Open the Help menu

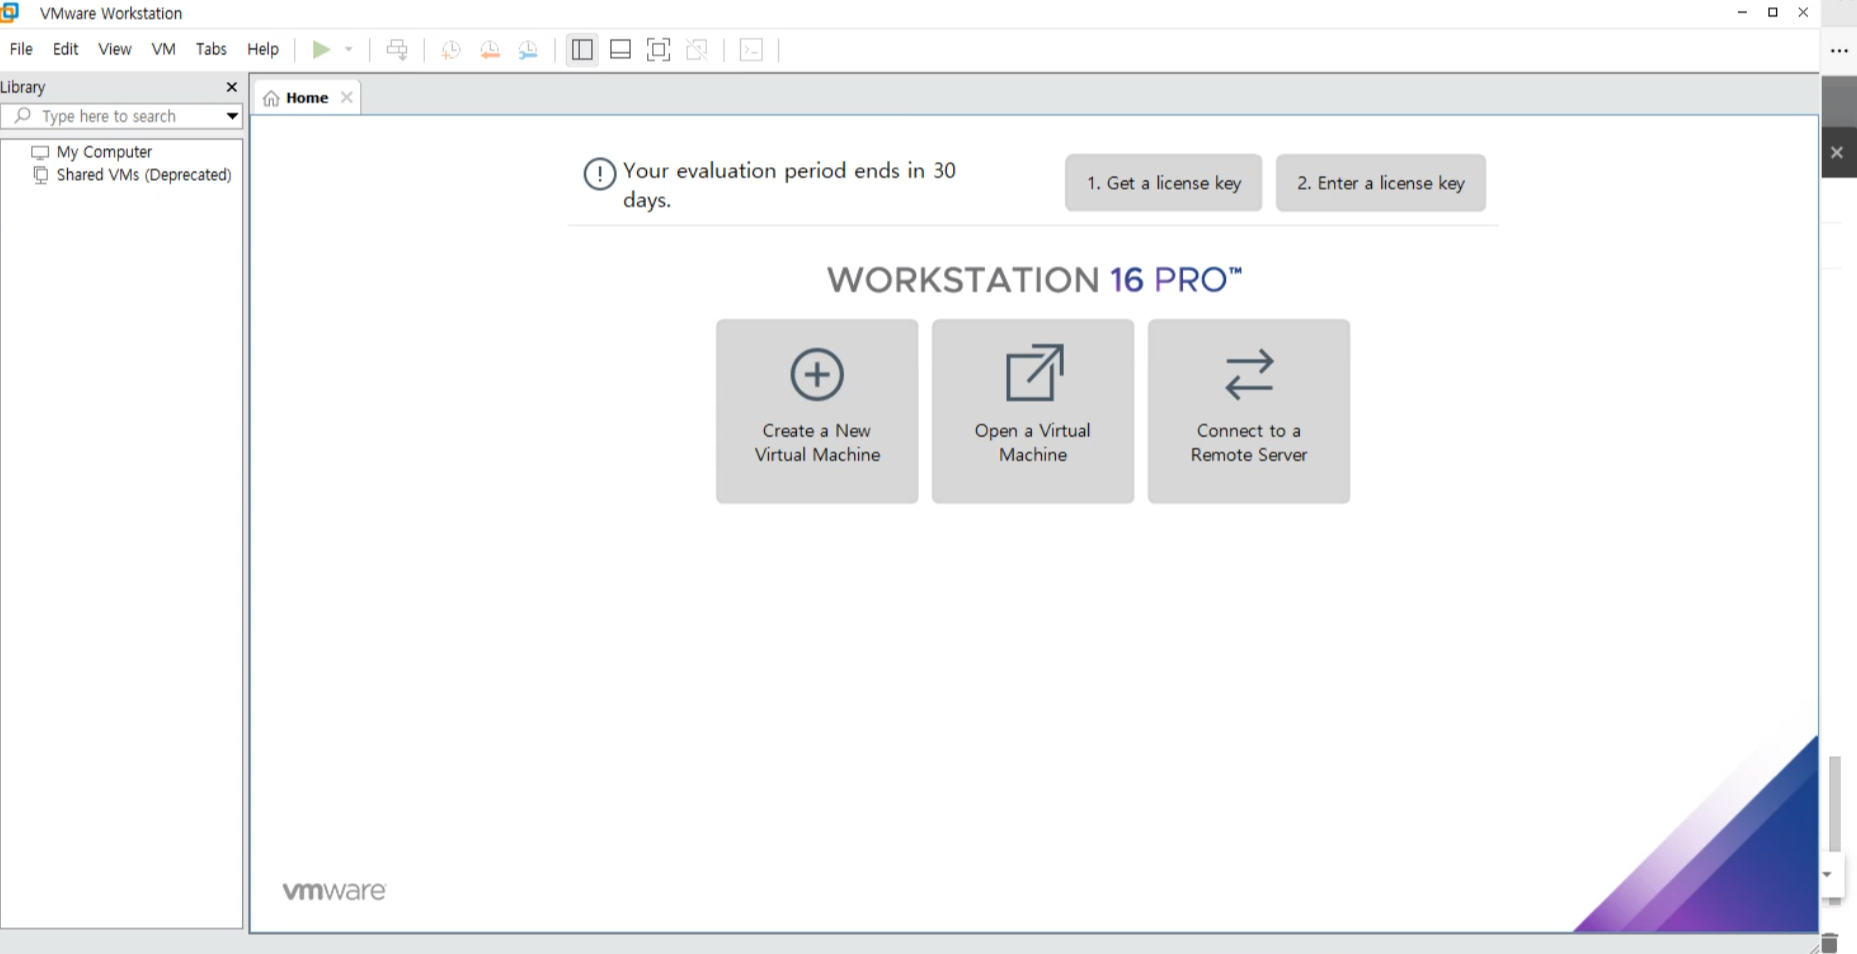(x=263, y=49)
